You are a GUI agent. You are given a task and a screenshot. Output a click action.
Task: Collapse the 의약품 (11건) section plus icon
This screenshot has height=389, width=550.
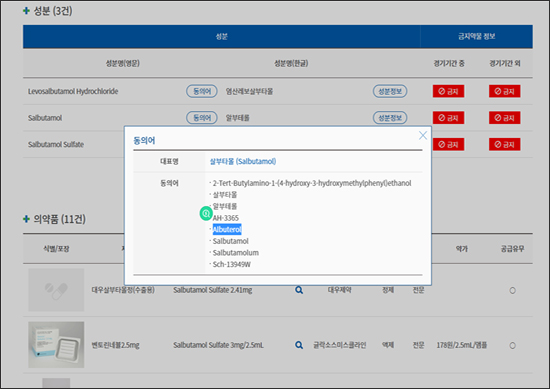pyautogui.click(x=26, y=219)
